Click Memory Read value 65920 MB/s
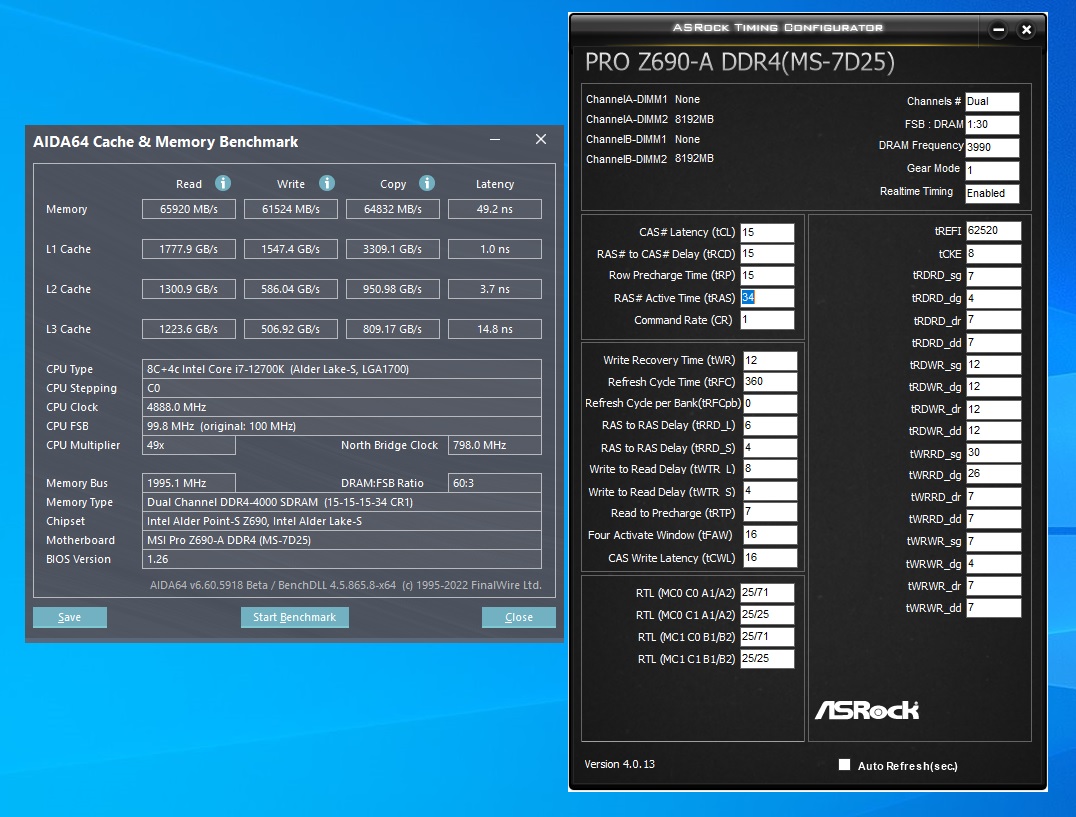Image resolution: width=1076 pixels, height=817 pixels. pyautogui.click(x=189, y=209)
